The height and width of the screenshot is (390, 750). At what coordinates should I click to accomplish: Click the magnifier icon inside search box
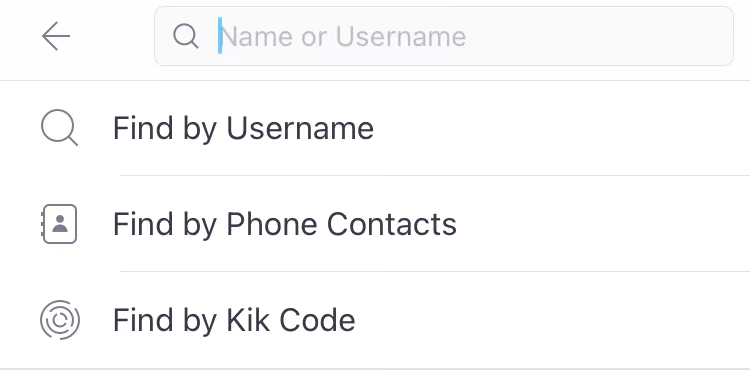coord(186,36)
